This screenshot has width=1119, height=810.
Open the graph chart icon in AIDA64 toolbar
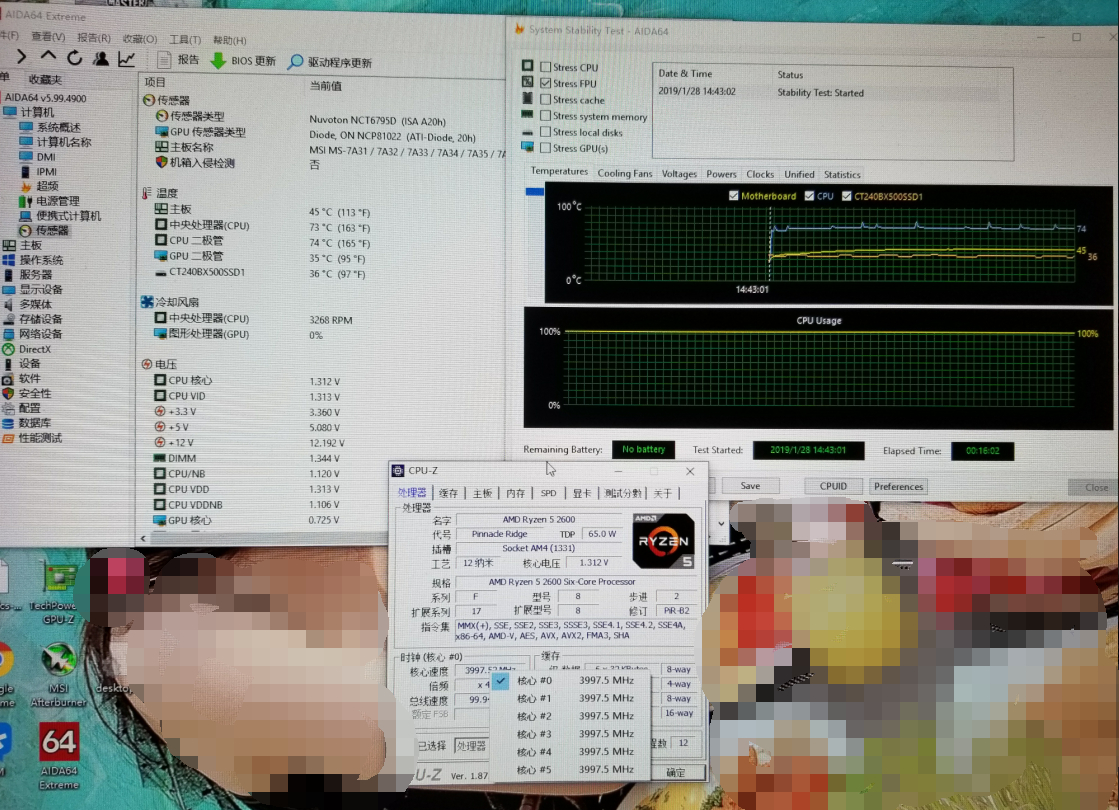pos(126,59)
